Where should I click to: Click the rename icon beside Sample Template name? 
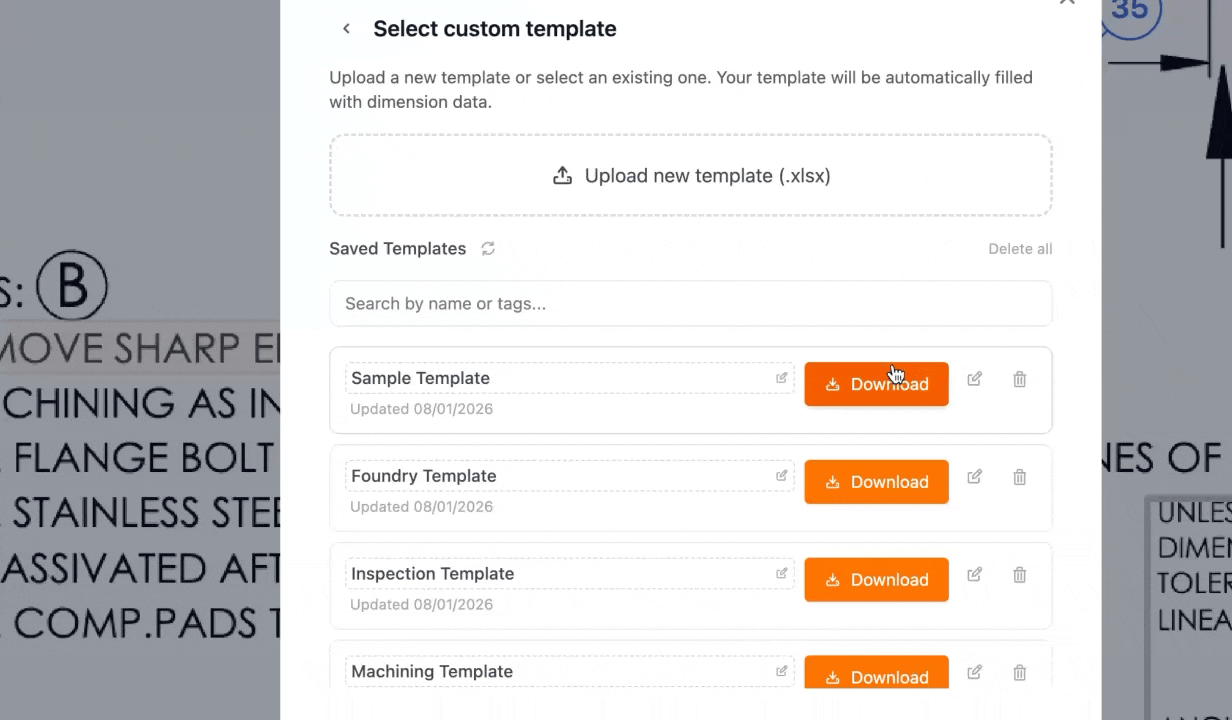(782, 377)
